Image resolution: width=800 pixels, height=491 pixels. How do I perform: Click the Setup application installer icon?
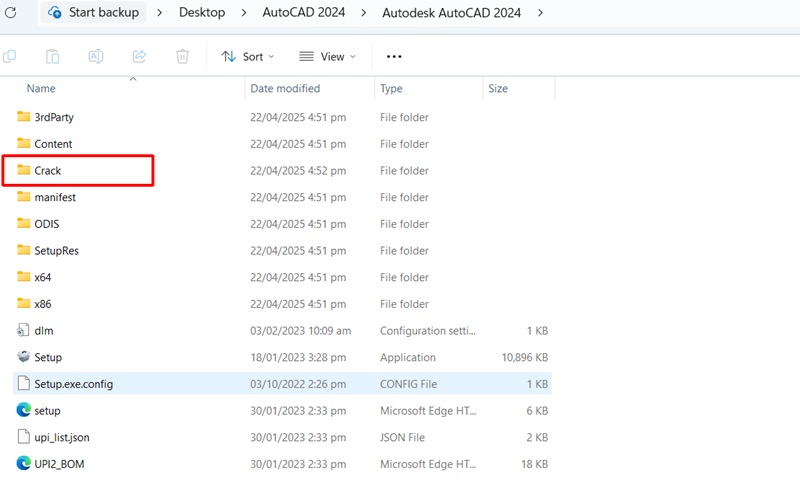click(x=23, y=356)
